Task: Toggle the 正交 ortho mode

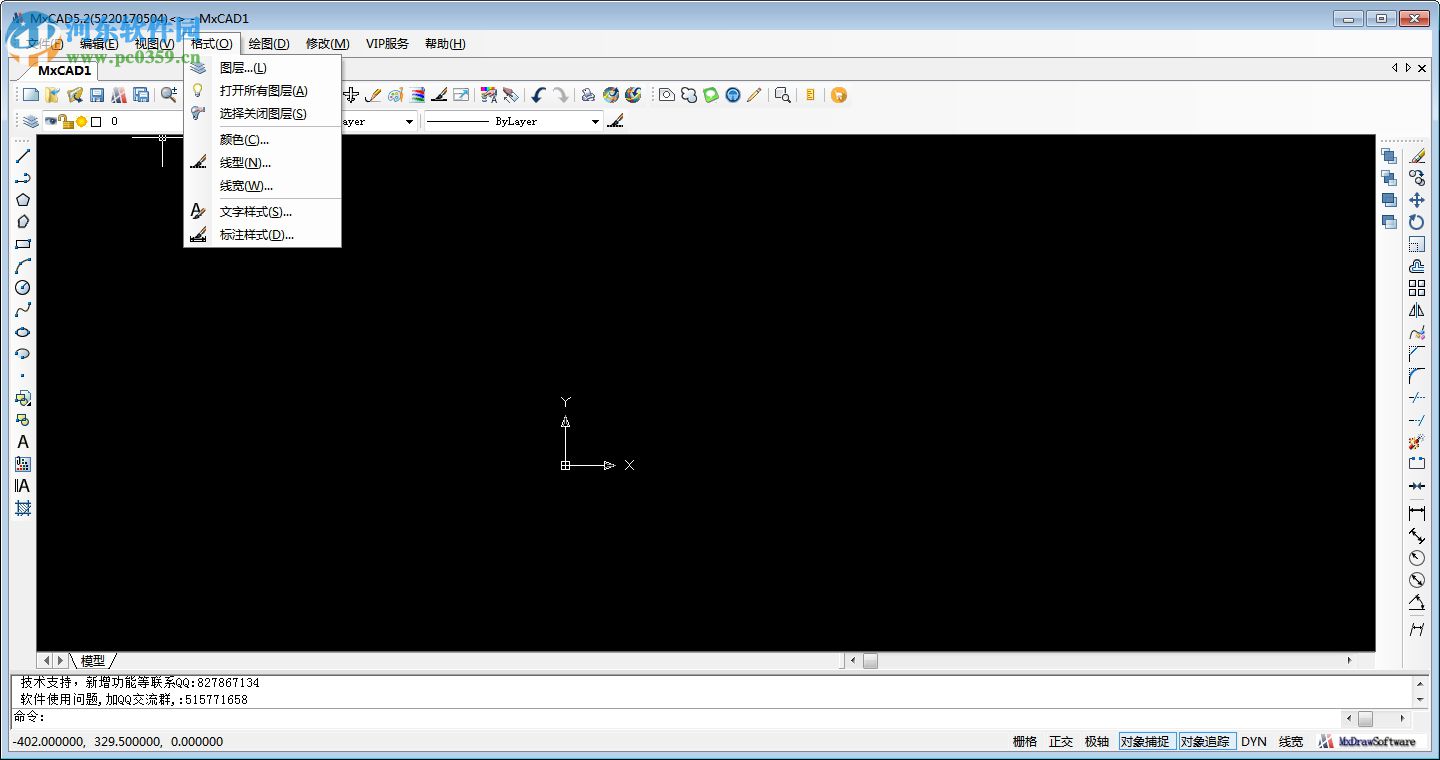Action: 1061,742
